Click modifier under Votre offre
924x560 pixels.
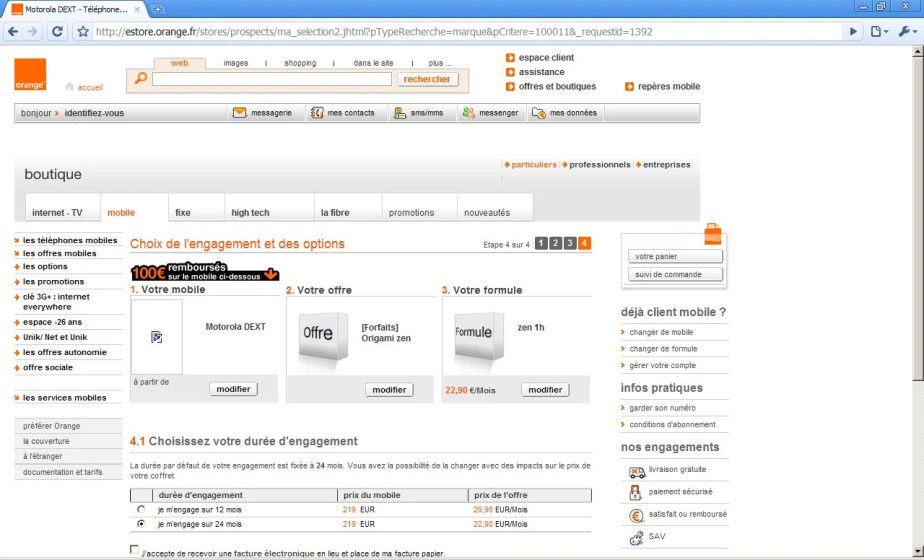point(389,390)
